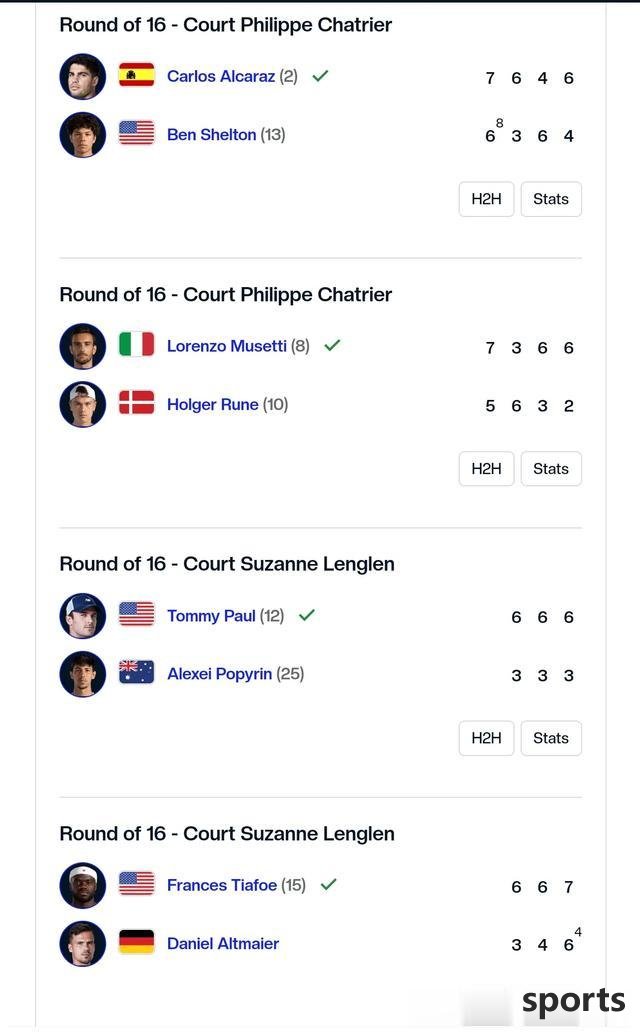This screenshot has width=640, height=1032.
Task: Open H2H for Musetti vs Rune
Action: click(487, 469)
